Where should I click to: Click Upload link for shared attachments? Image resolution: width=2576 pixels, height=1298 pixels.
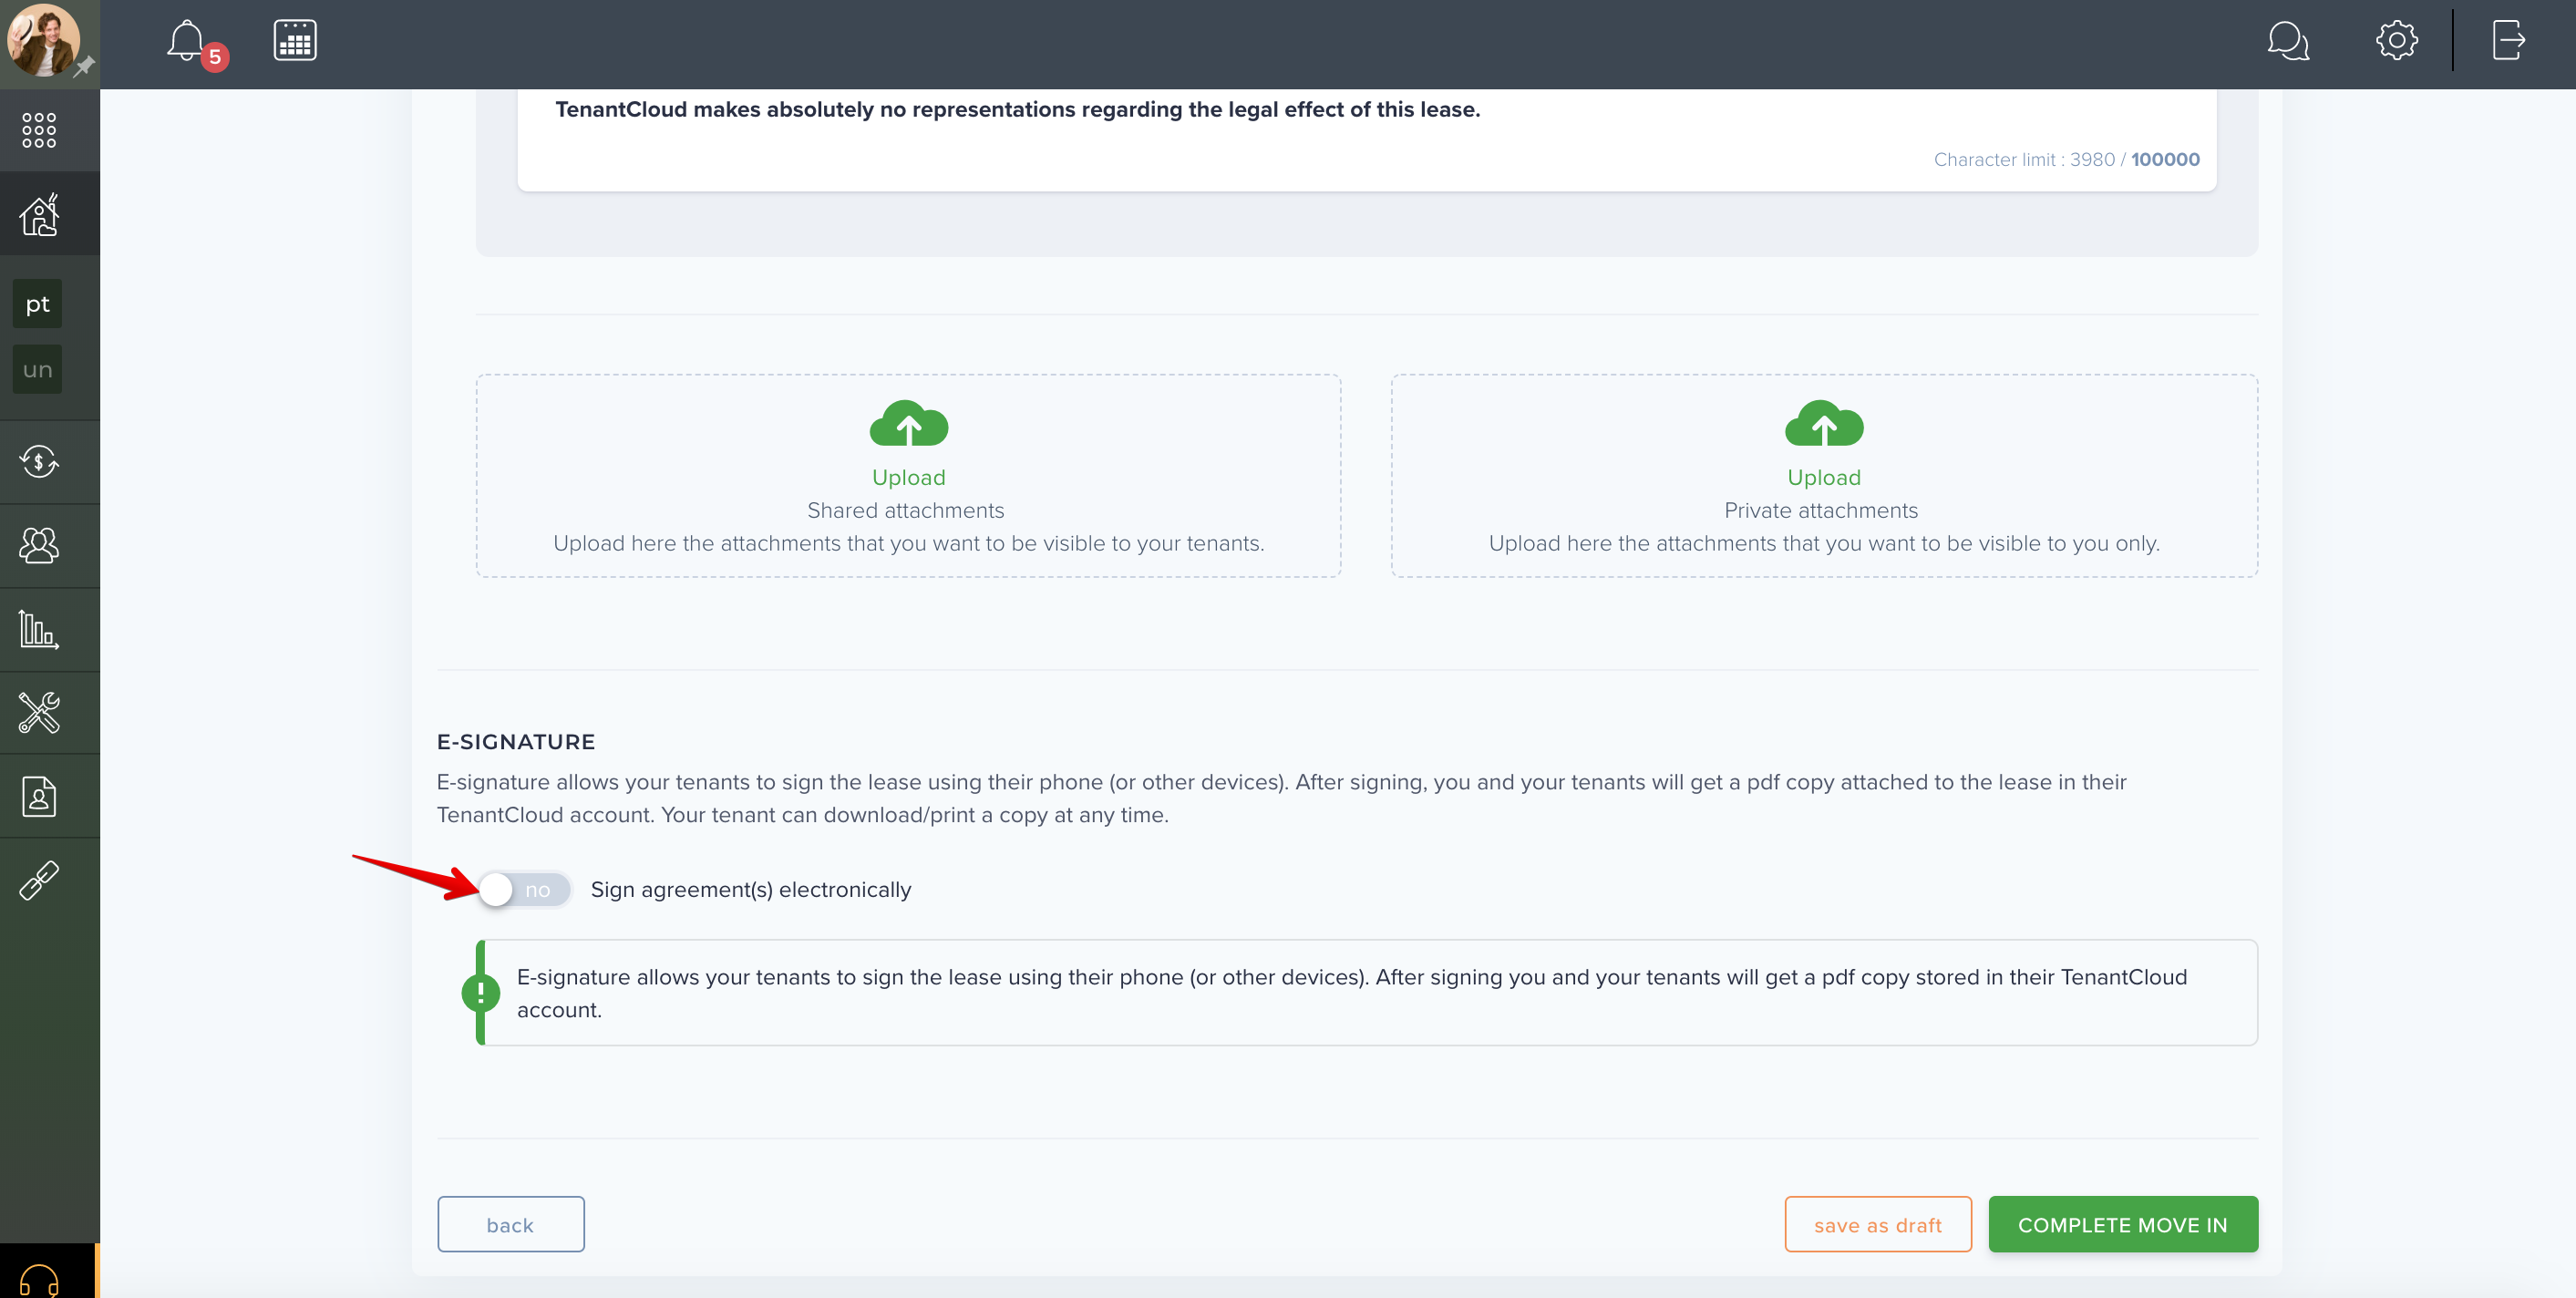coord(908,478)
